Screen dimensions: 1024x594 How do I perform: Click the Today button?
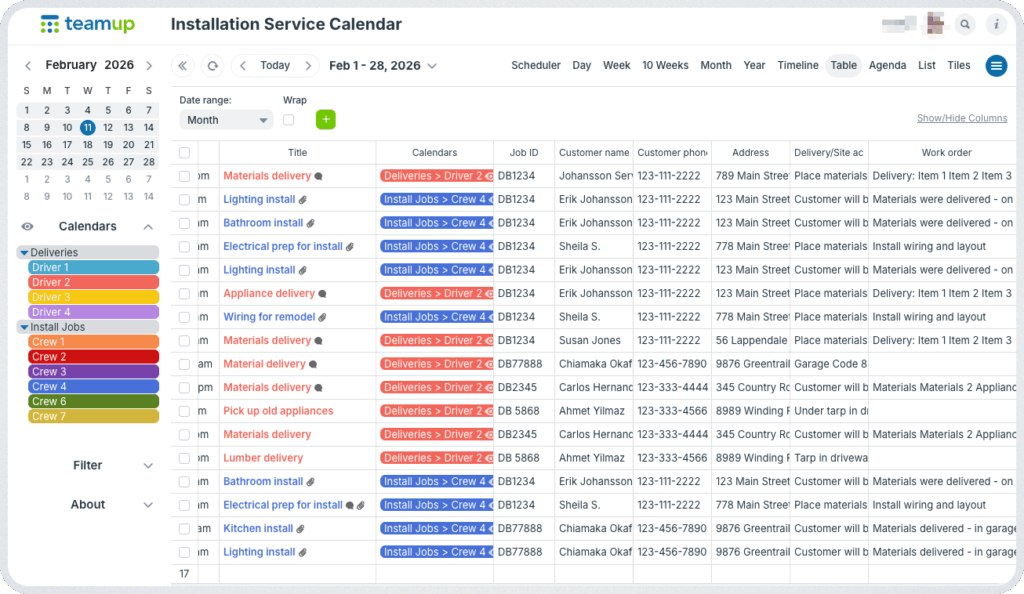point(275,66)
